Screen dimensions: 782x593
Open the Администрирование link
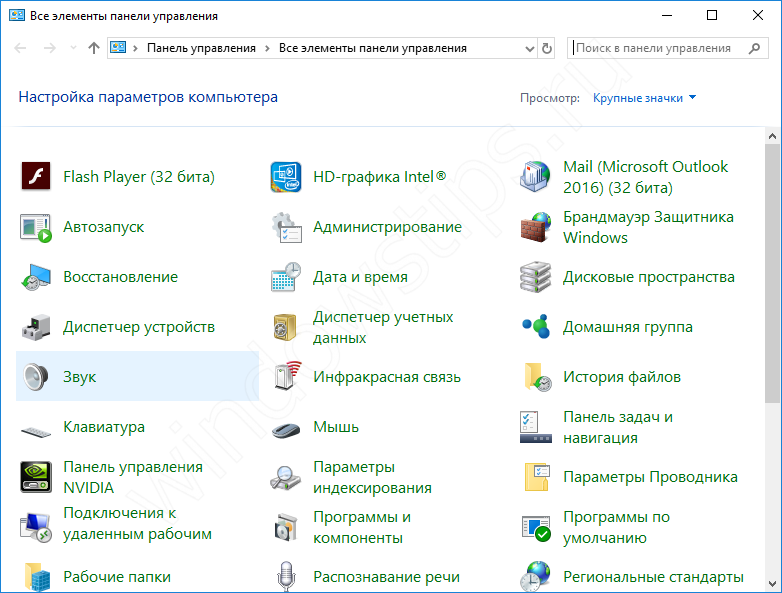(387, 227)
